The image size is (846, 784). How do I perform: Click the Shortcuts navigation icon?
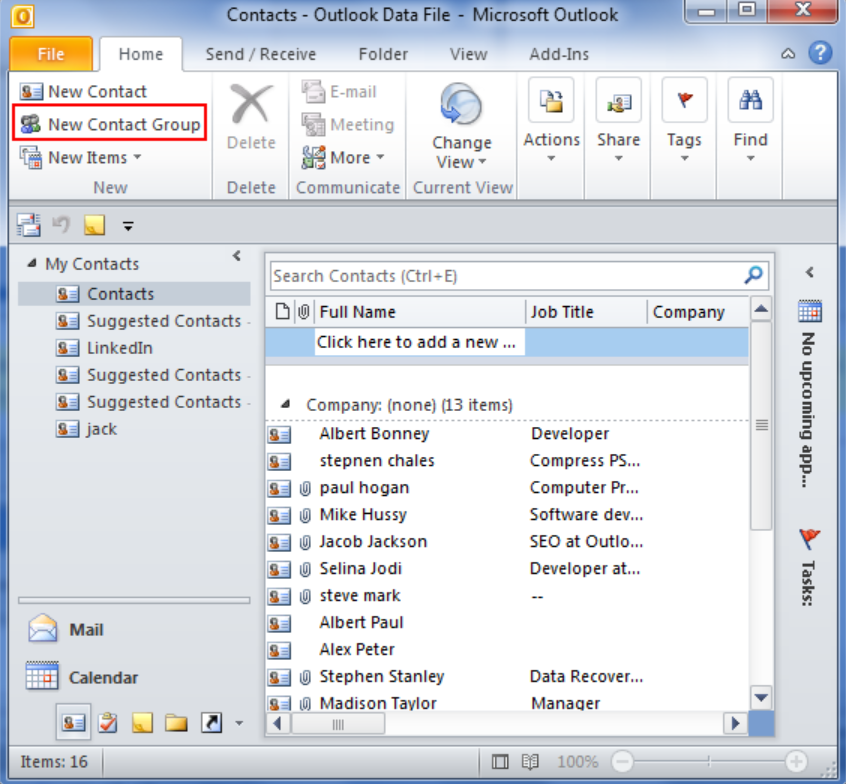(x=211, y=722)
